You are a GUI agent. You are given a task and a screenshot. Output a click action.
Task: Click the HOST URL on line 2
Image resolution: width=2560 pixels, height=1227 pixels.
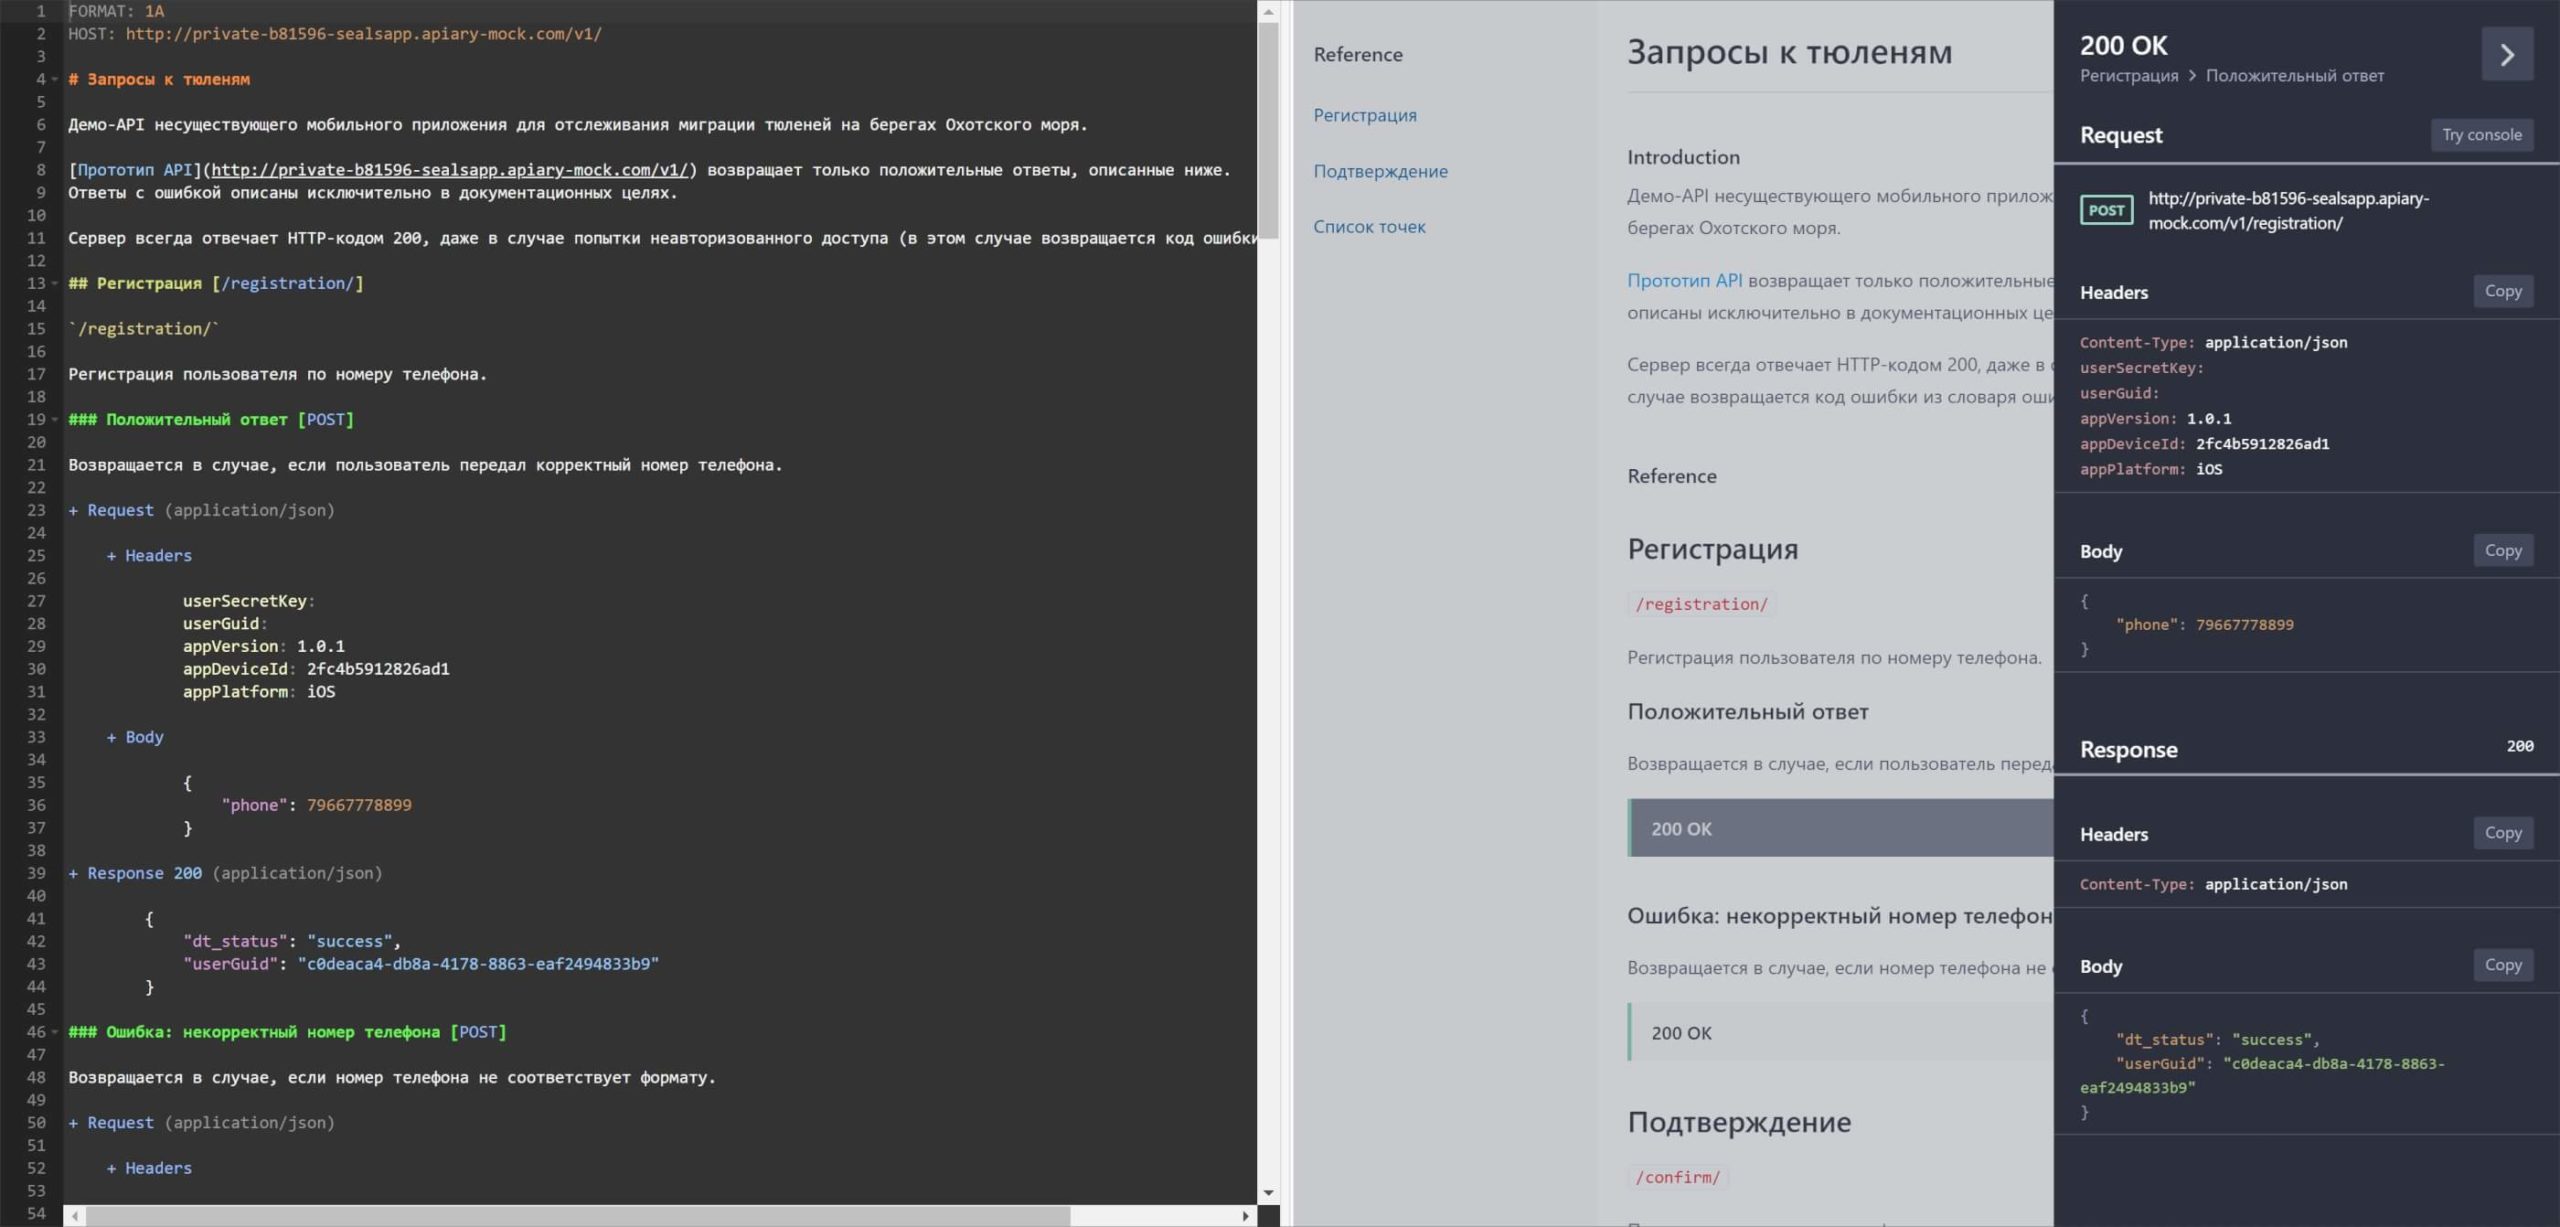tap(363, 34)
